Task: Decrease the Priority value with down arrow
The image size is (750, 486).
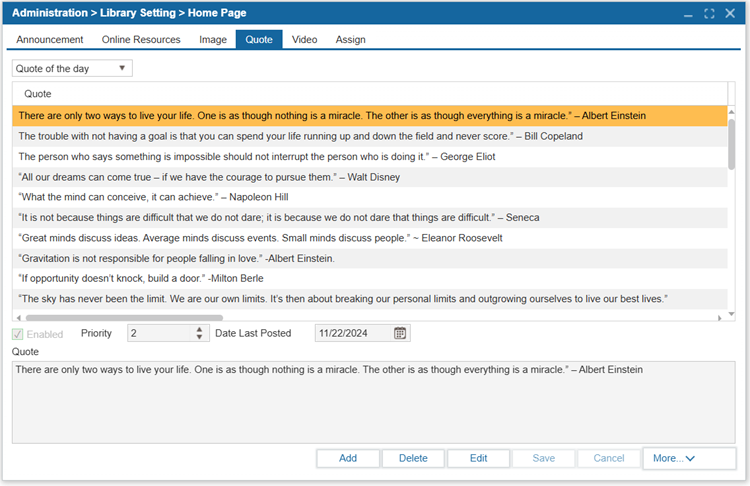Action: coord(199,337)
